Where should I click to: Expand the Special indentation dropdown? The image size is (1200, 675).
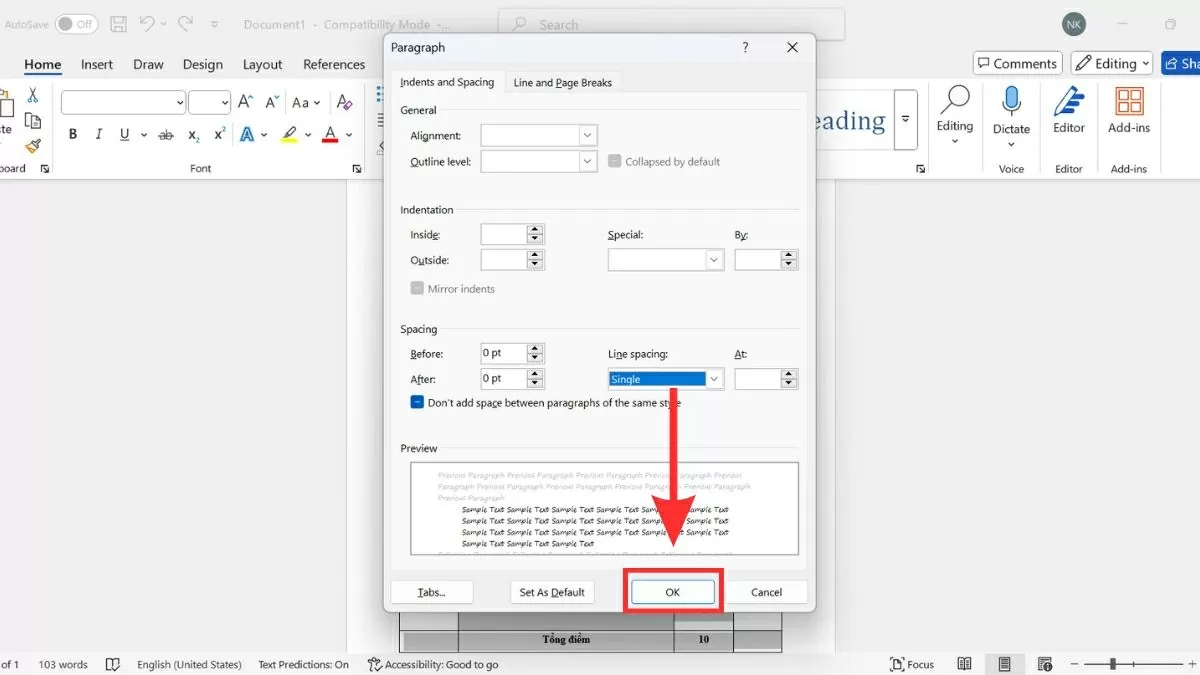click(714, 260)
